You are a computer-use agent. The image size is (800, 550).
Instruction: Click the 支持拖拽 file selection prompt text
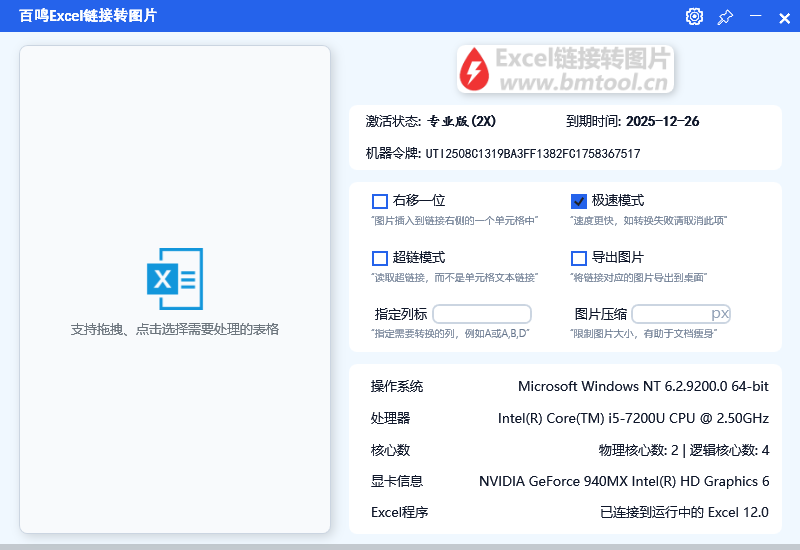click(x=175, y=329)
